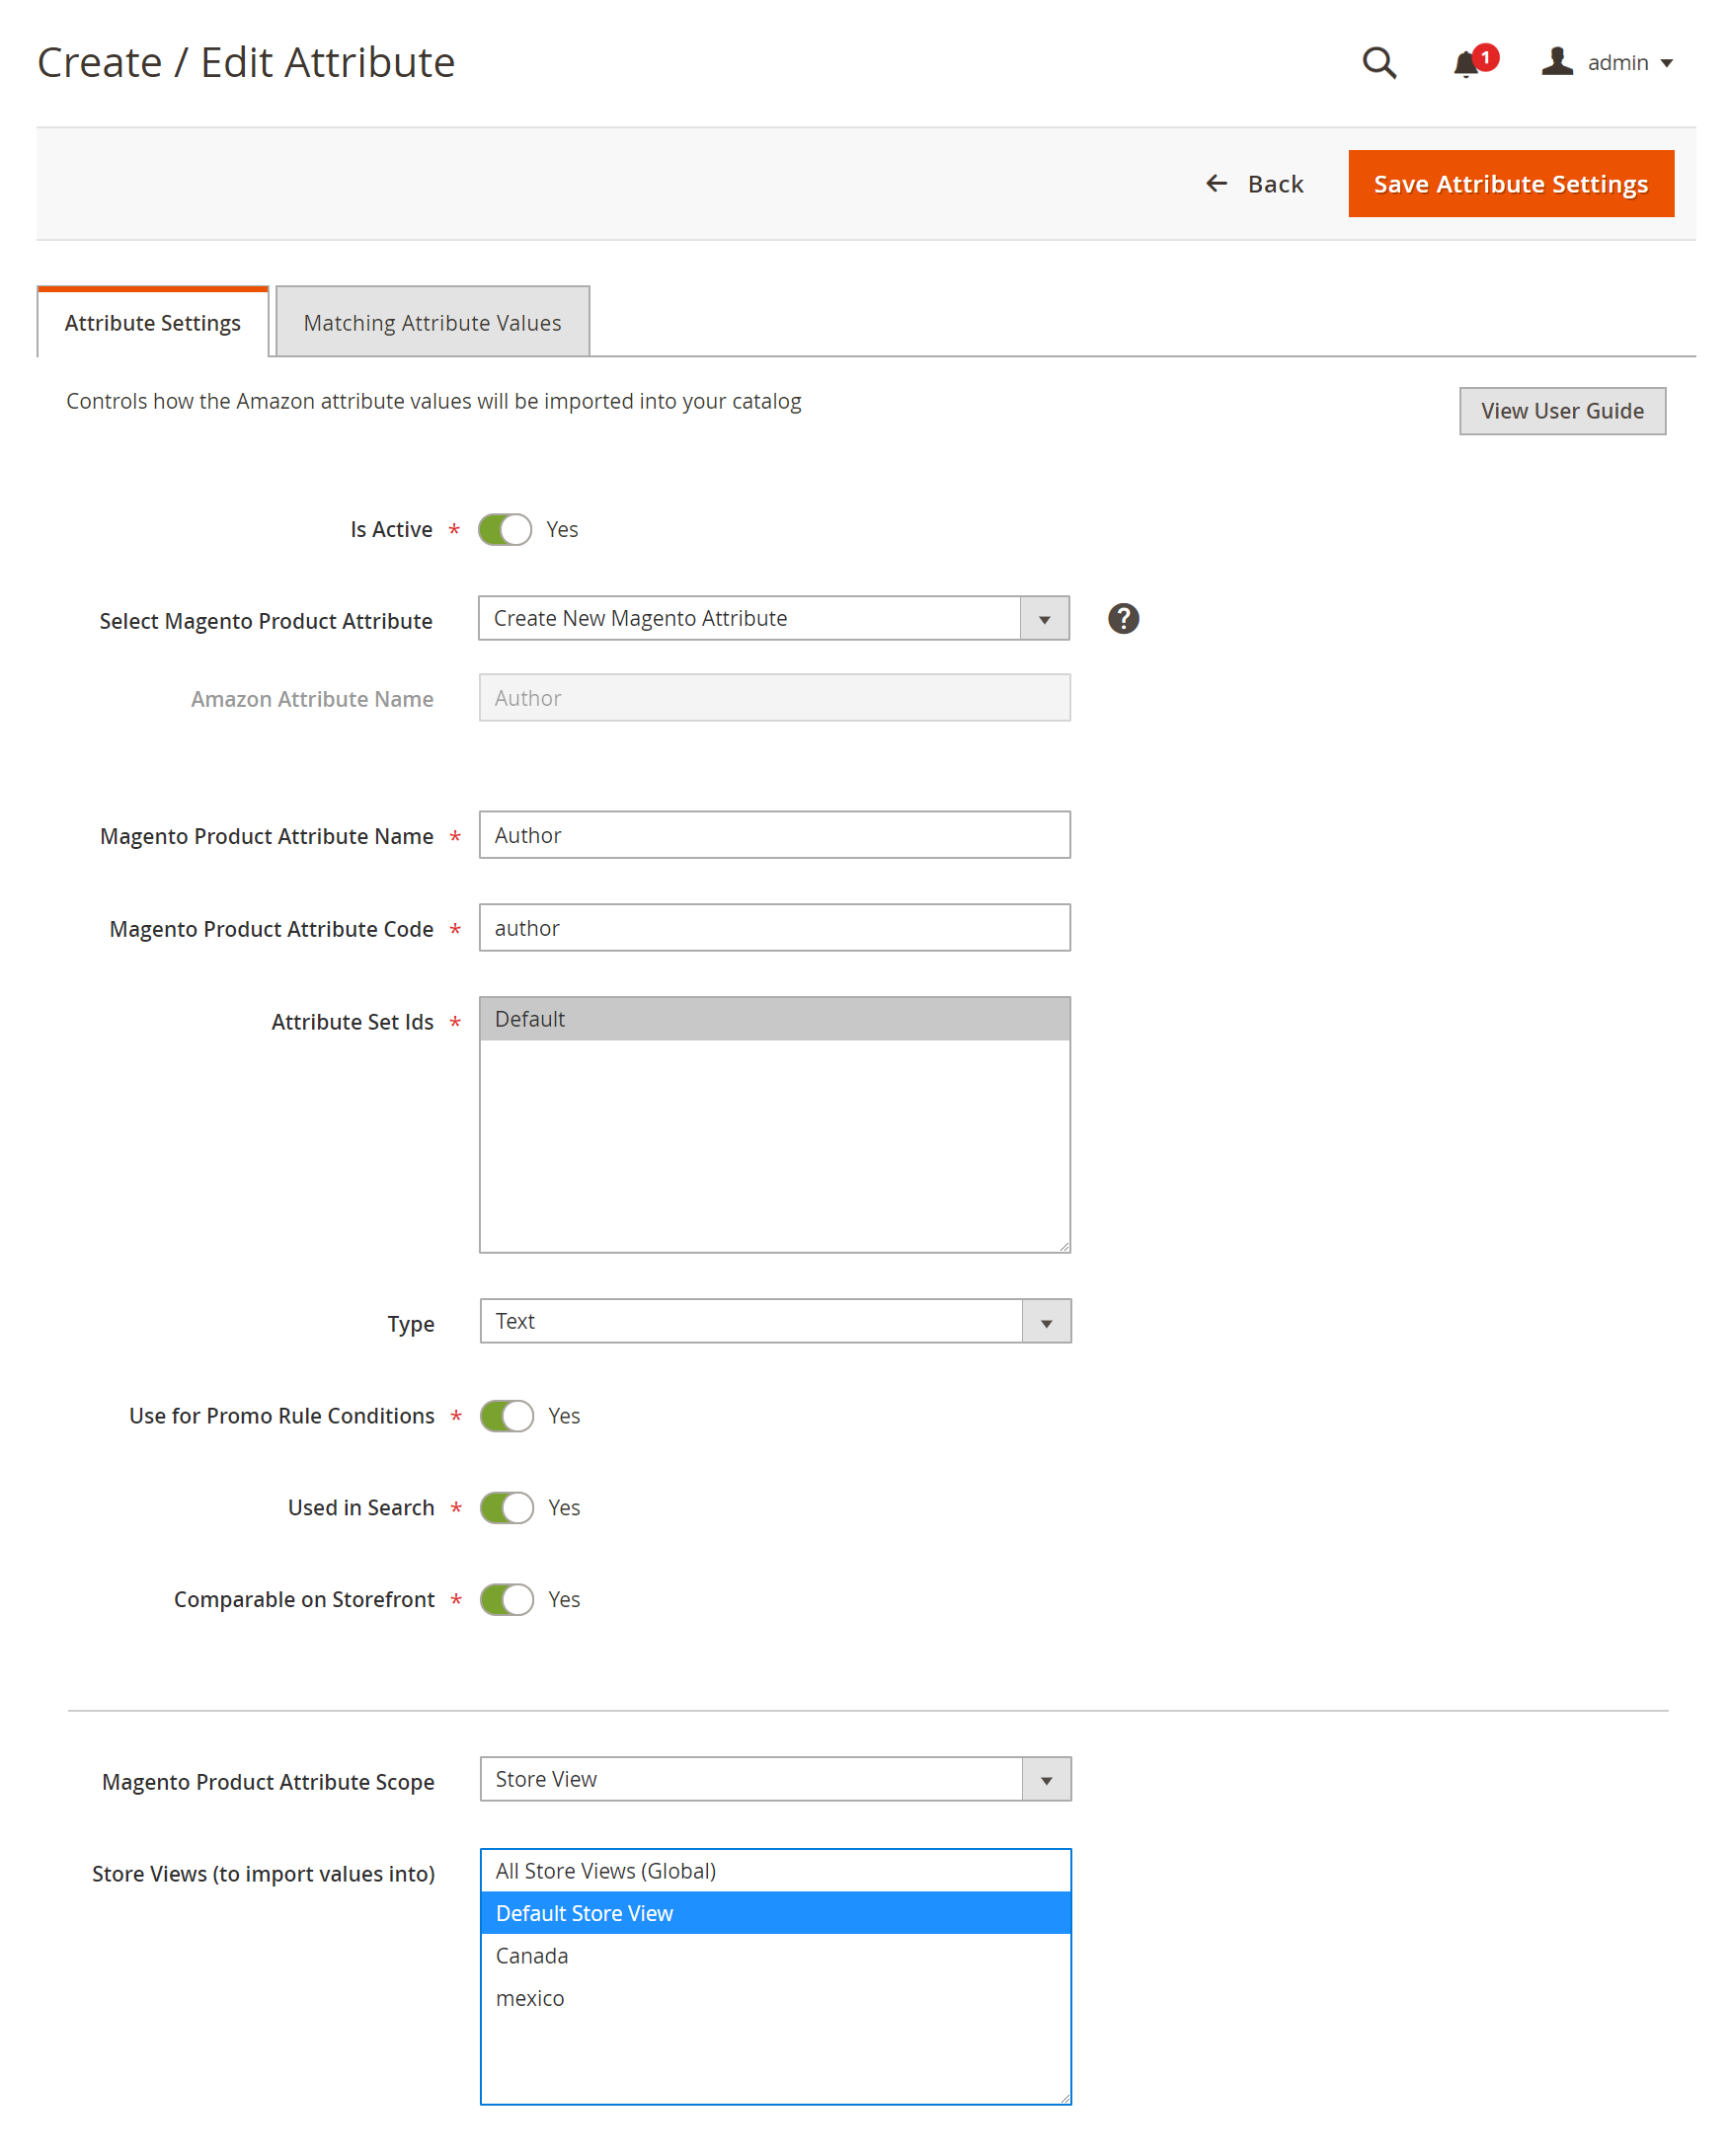Screen dimensions: 1731x2156
Task: Switch to Matching Attribute Values tab
Action: point(432,323)
